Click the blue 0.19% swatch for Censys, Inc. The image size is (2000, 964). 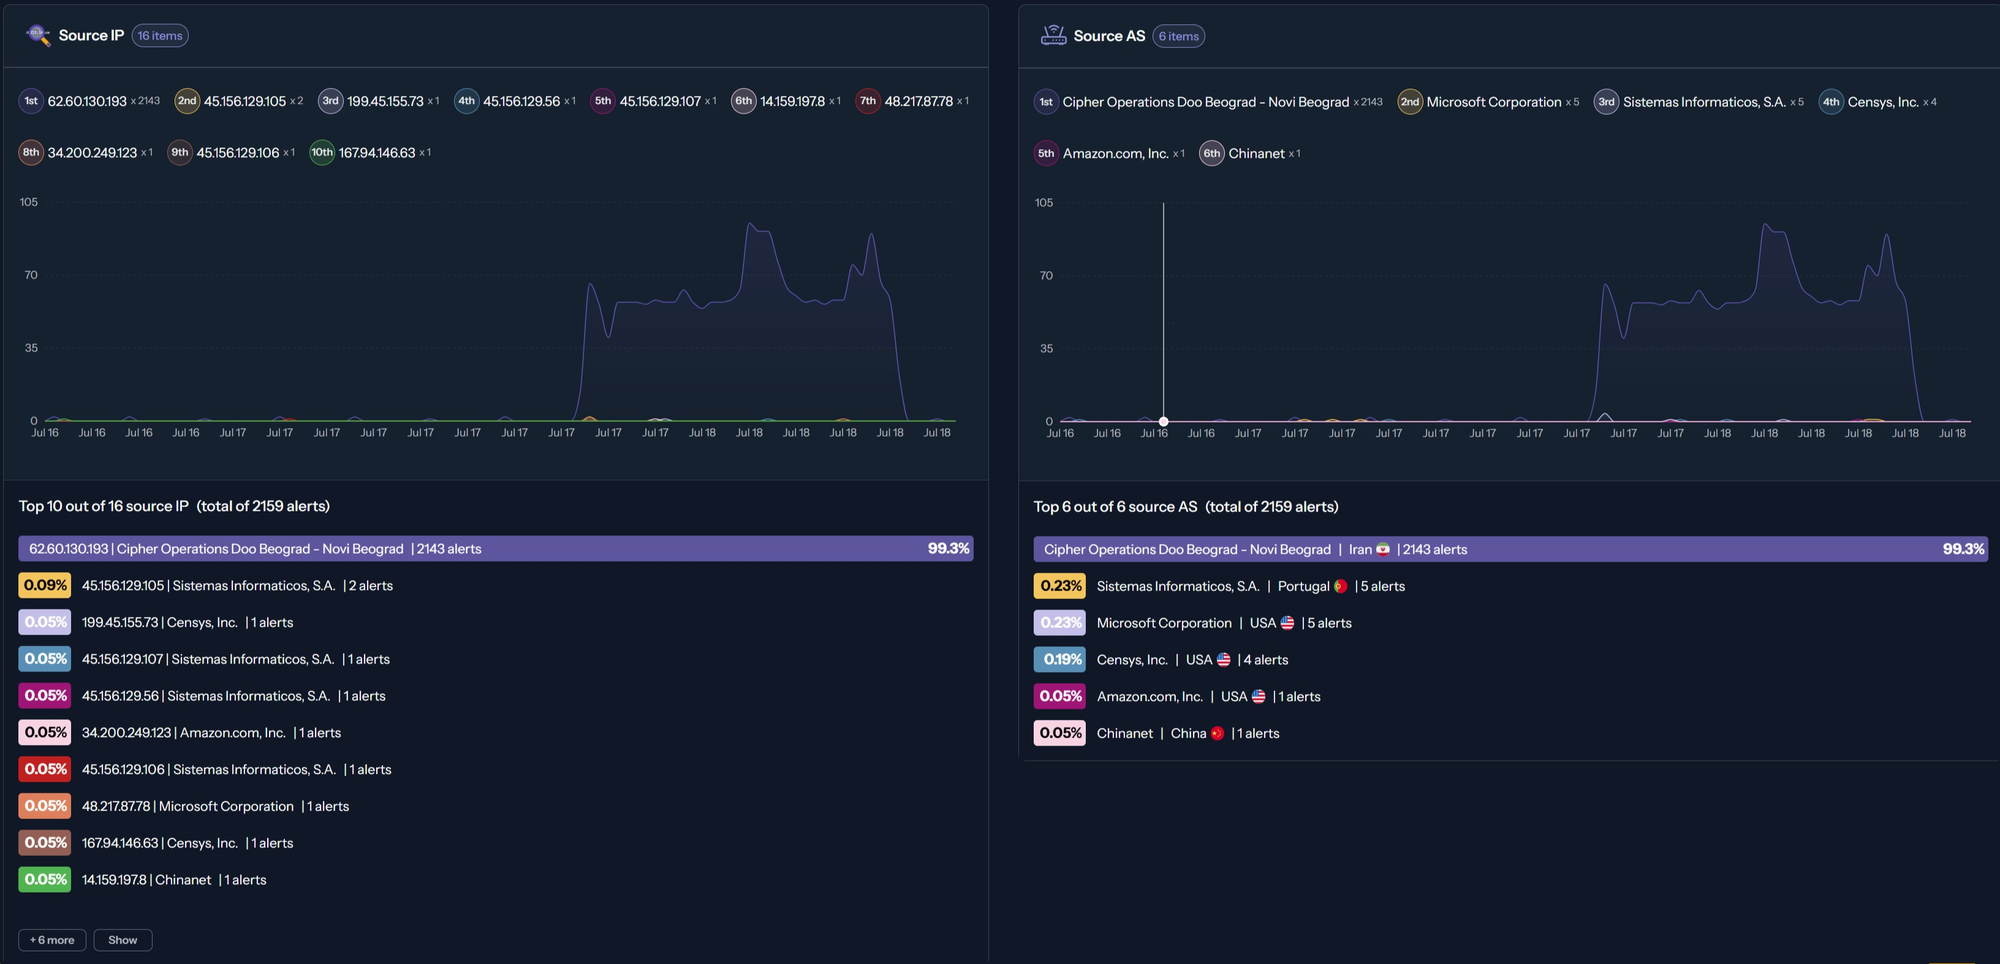point(1060,660)
